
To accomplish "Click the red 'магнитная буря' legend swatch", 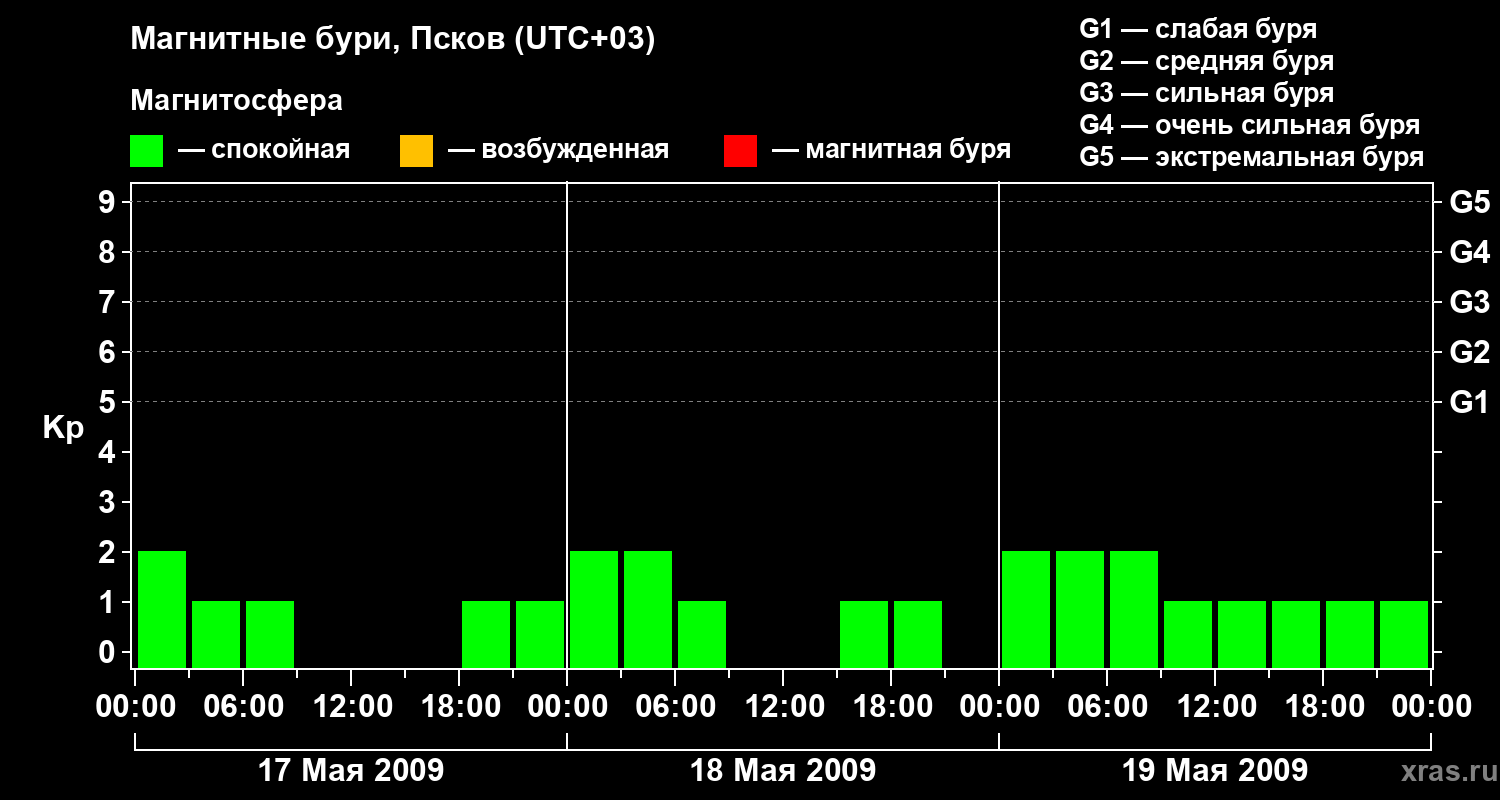I will 740,151.
